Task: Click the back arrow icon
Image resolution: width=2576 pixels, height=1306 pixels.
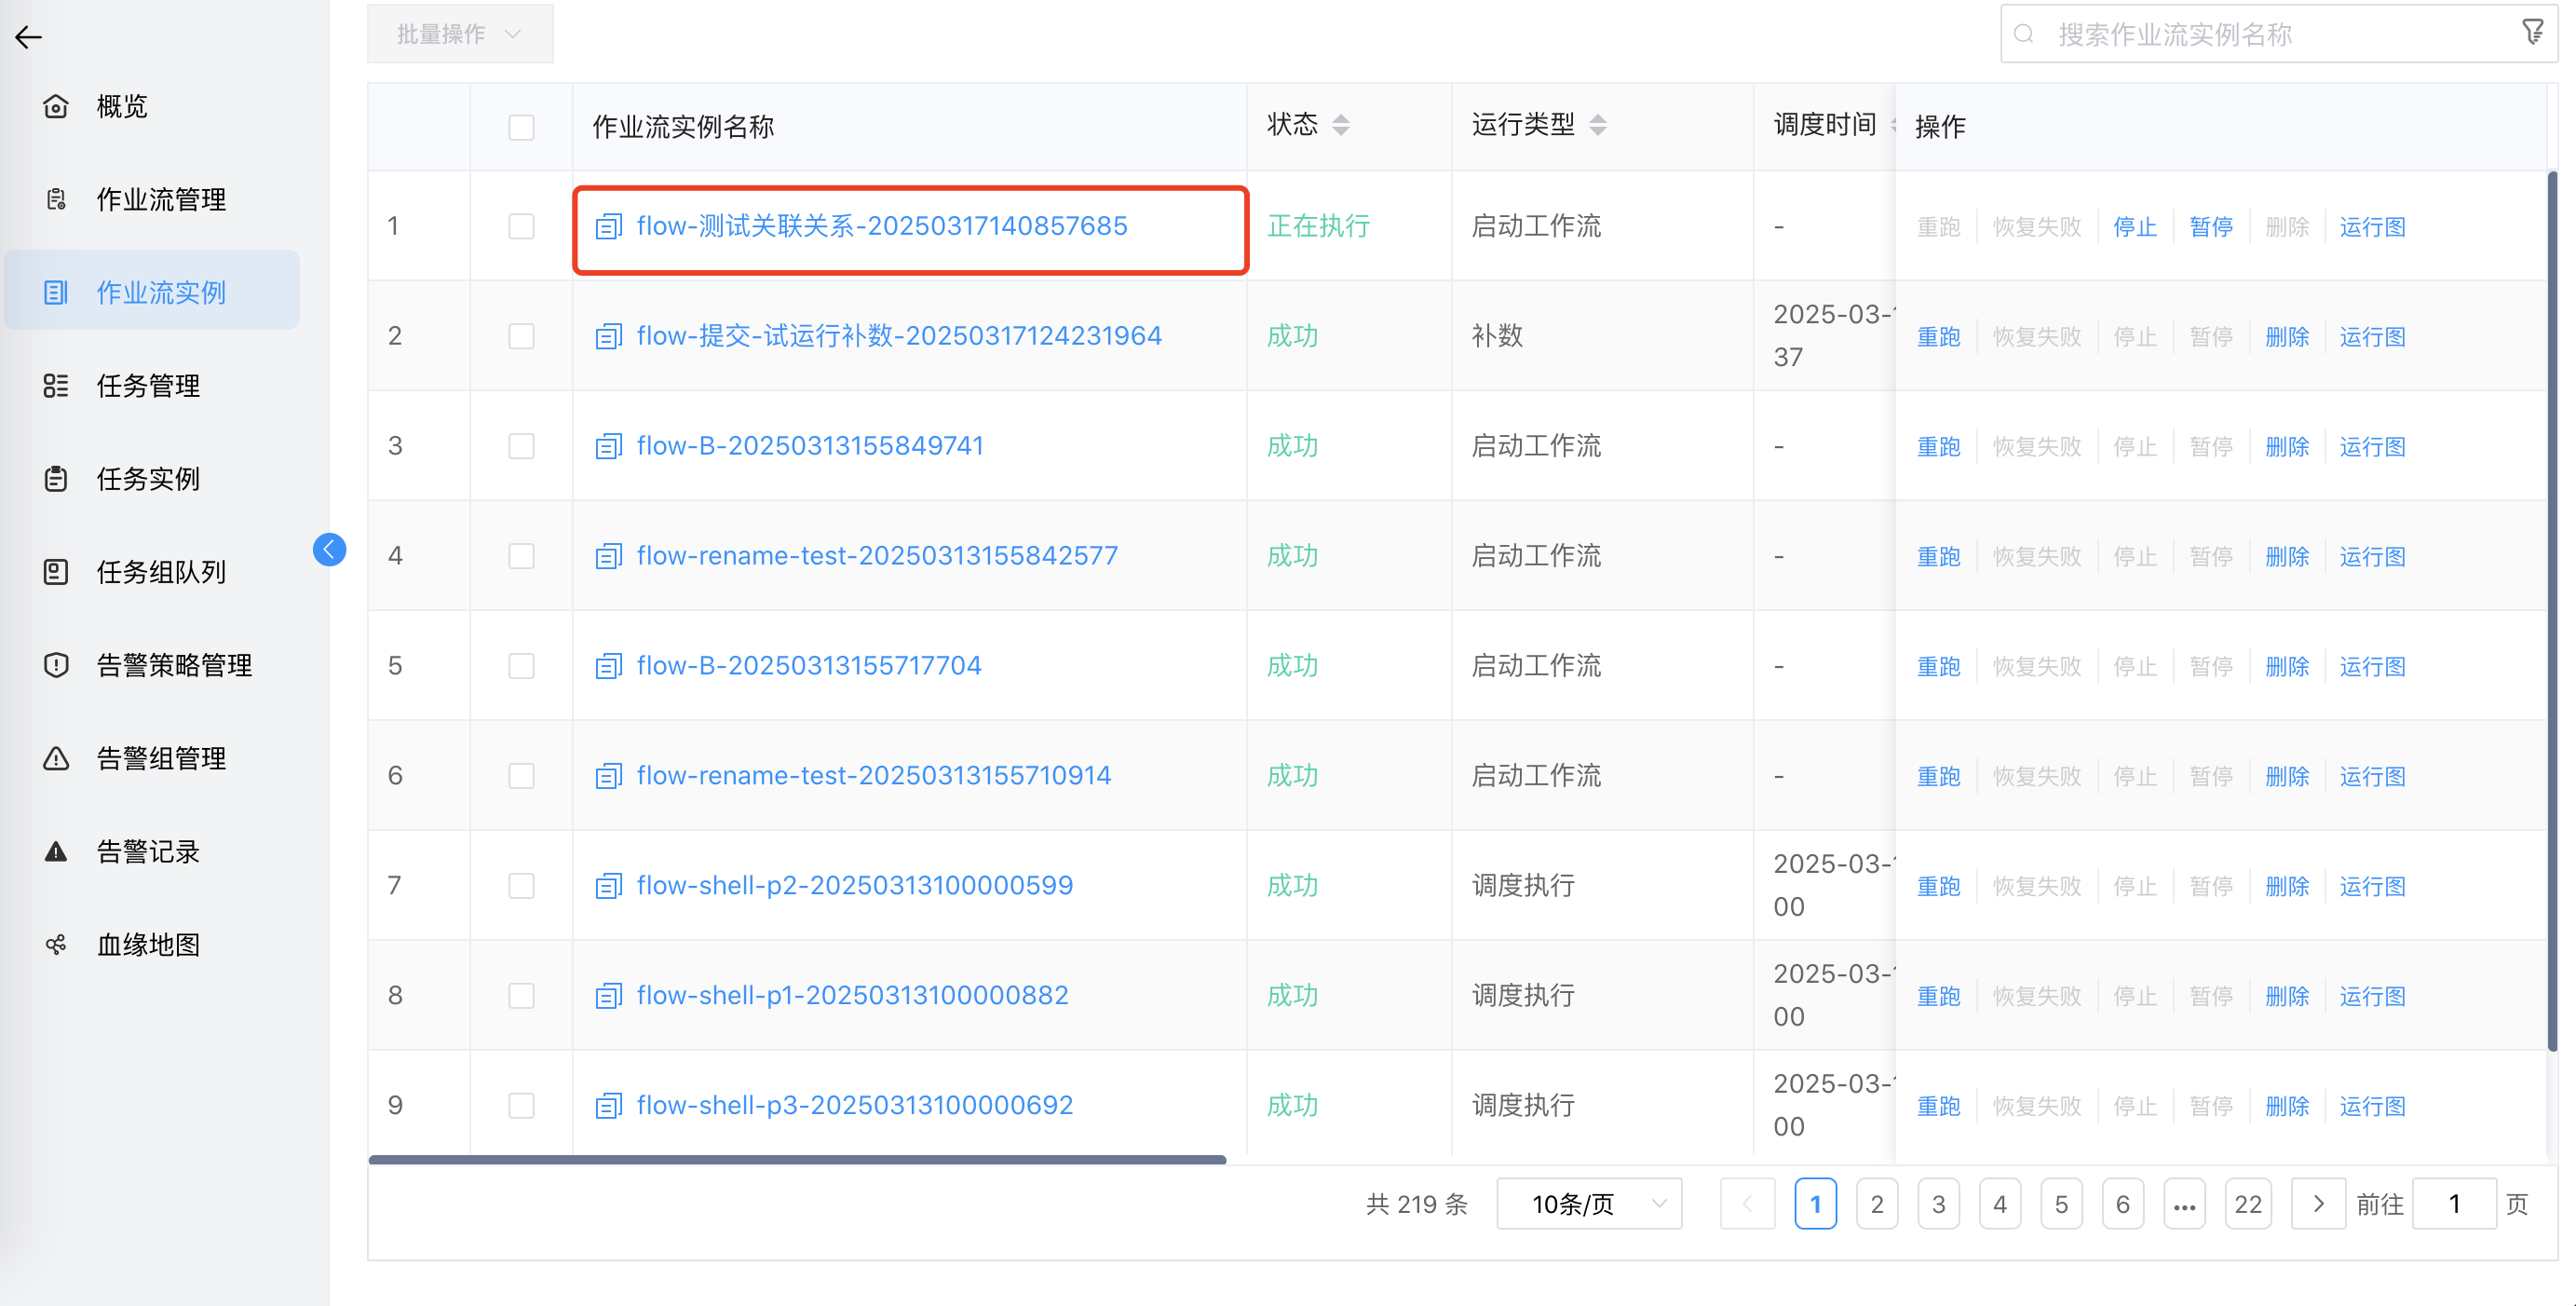Action: [x=28, y=38]
